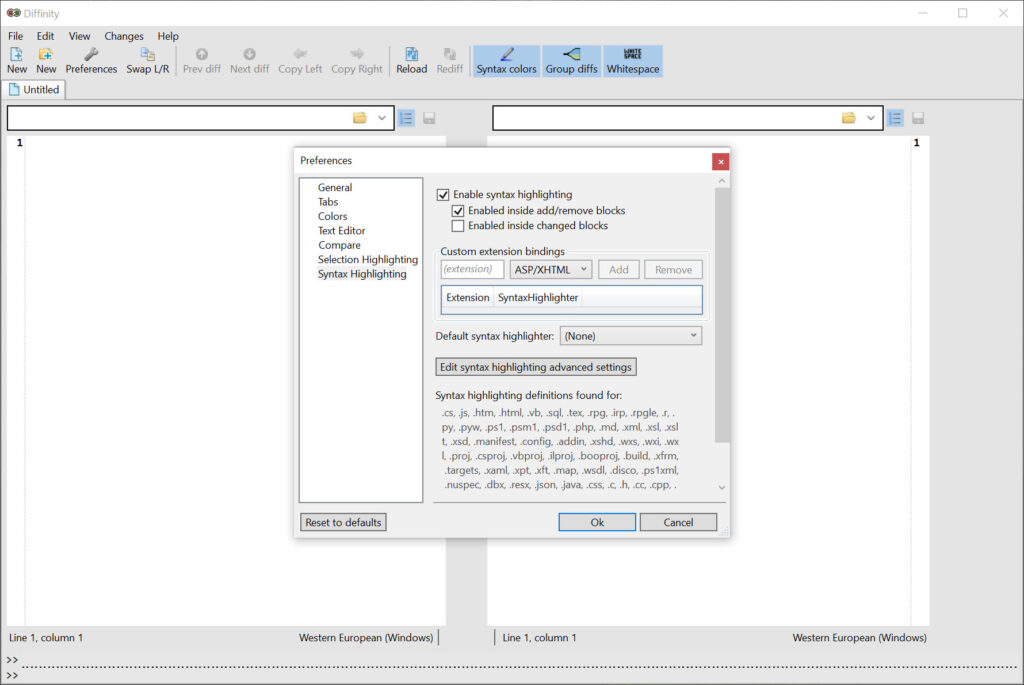Viewport: 1024px width, 685px height.
Task: Click the Extension column header
Action: click(468, 297)
